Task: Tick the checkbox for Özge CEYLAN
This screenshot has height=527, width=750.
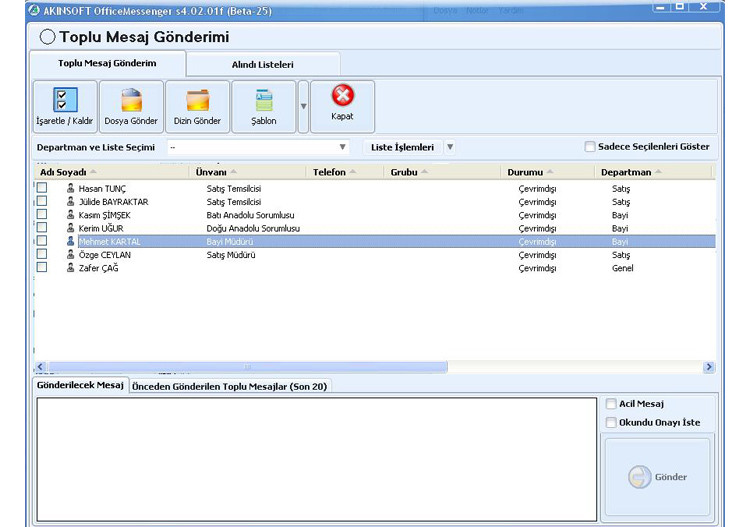Action: 42,254
